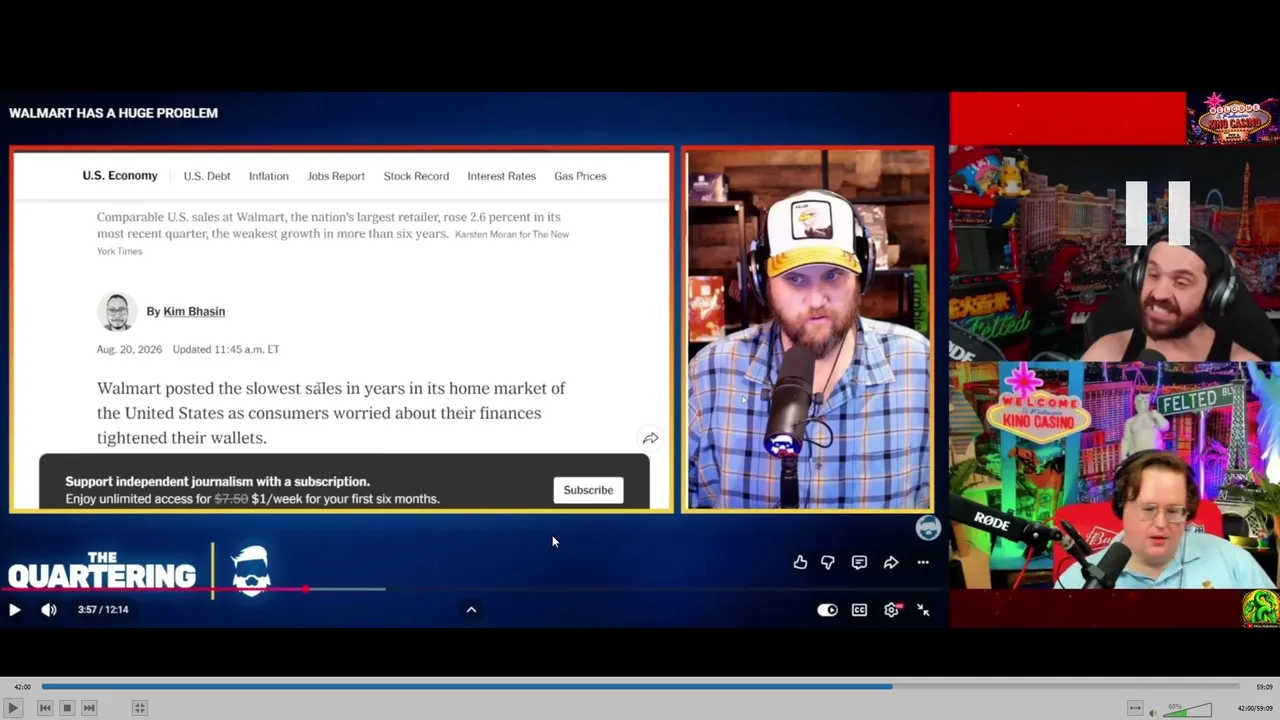Click the '$1/week for your first six months' offer
This screenshot has width=1280, height=720.
click(x=345, y=498)
